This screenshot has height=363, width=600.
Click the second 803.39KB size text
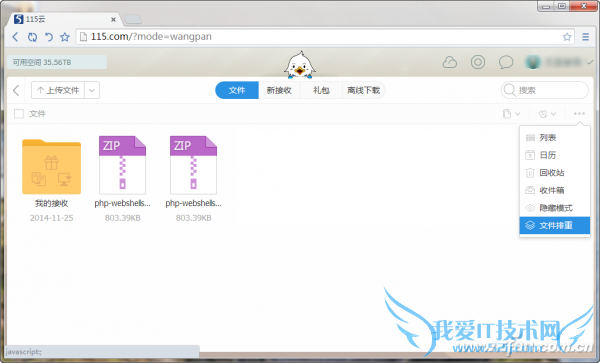click(x=193, y=218)
